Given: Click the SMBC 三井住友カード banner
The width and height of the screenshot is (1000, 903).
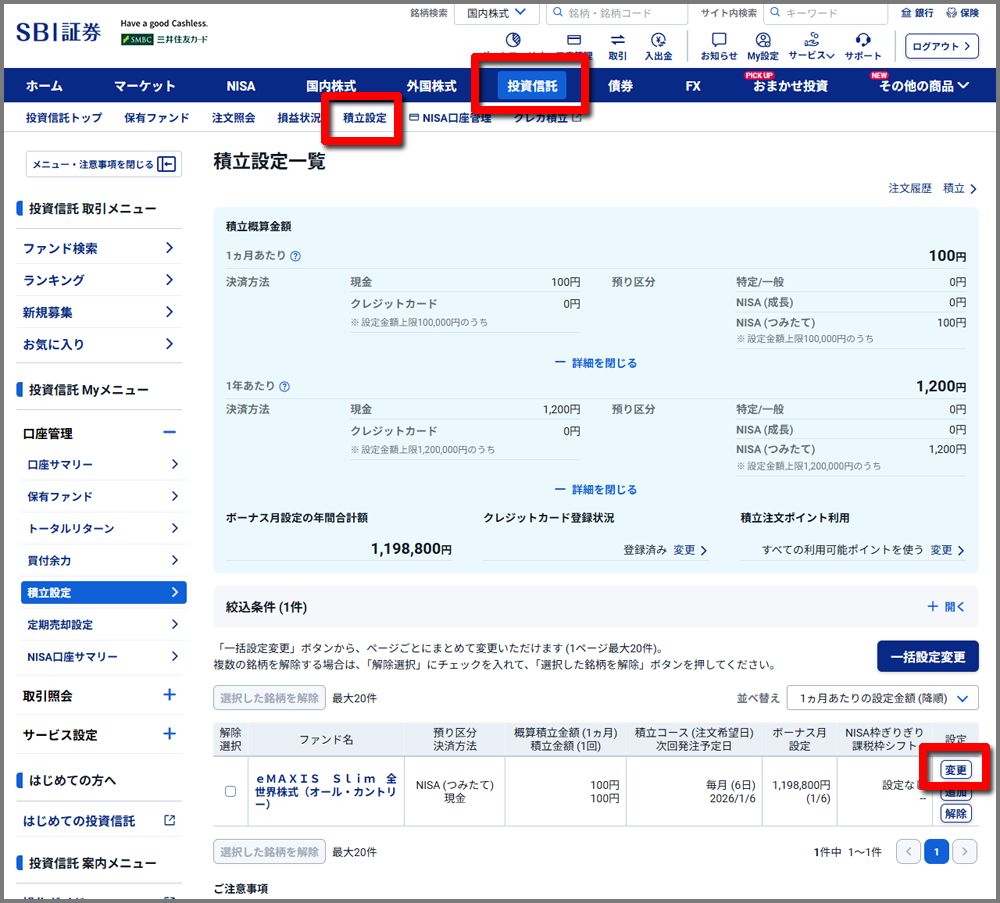Looking at the screenshot, I should click(165, 39).
